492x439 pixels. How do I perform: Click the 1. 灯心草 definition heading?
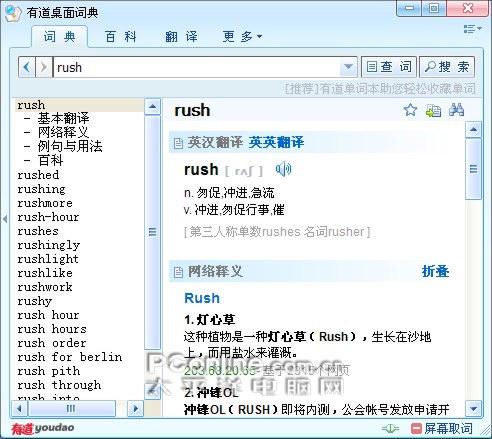(x=210, y=320)
